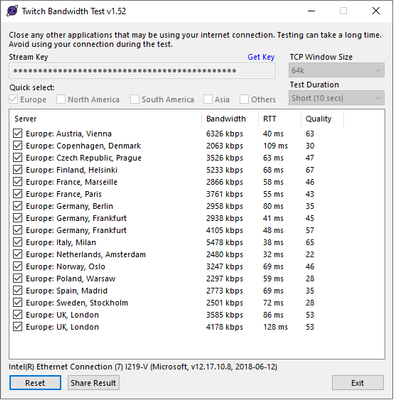Screen dimensions: 394x400
Task: Click the 4178 kbps bandwidth value
Action: tap(225, 327)
